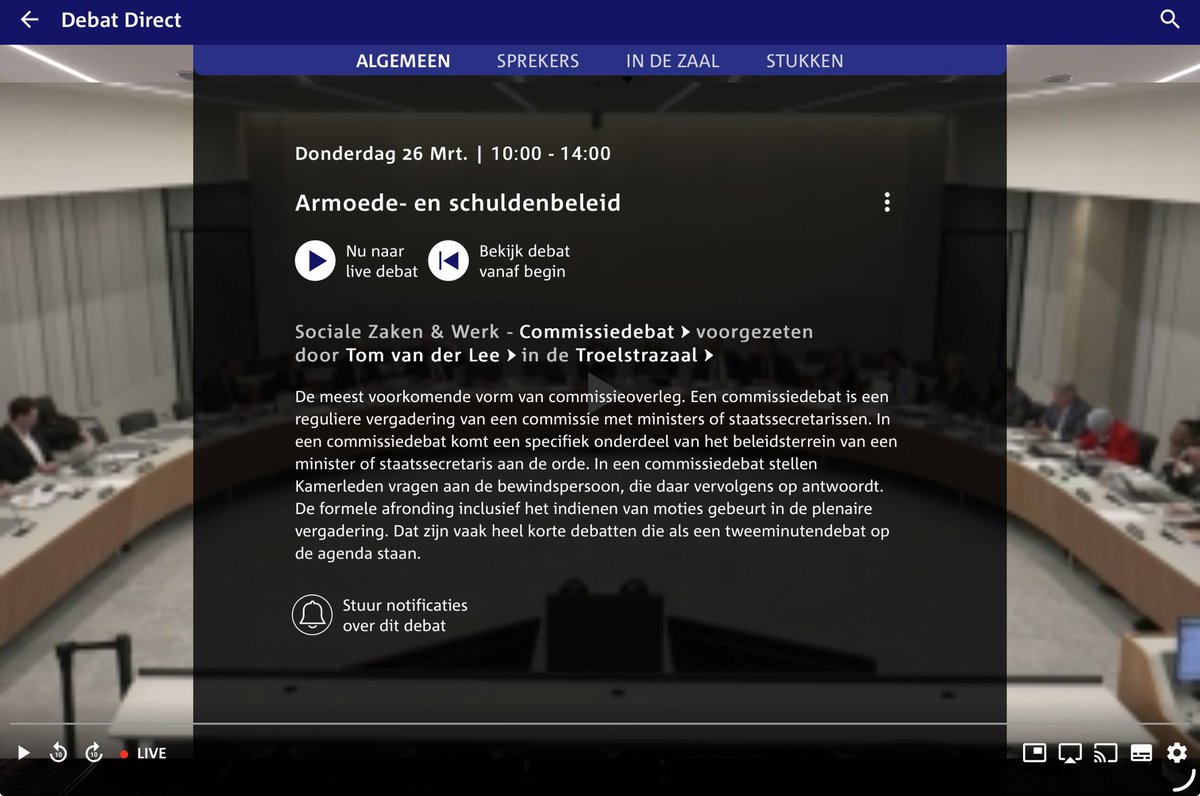Skip forward 10 seconds
The image size is (1200, 796).
pyautogui.click(x=93, y=753)
